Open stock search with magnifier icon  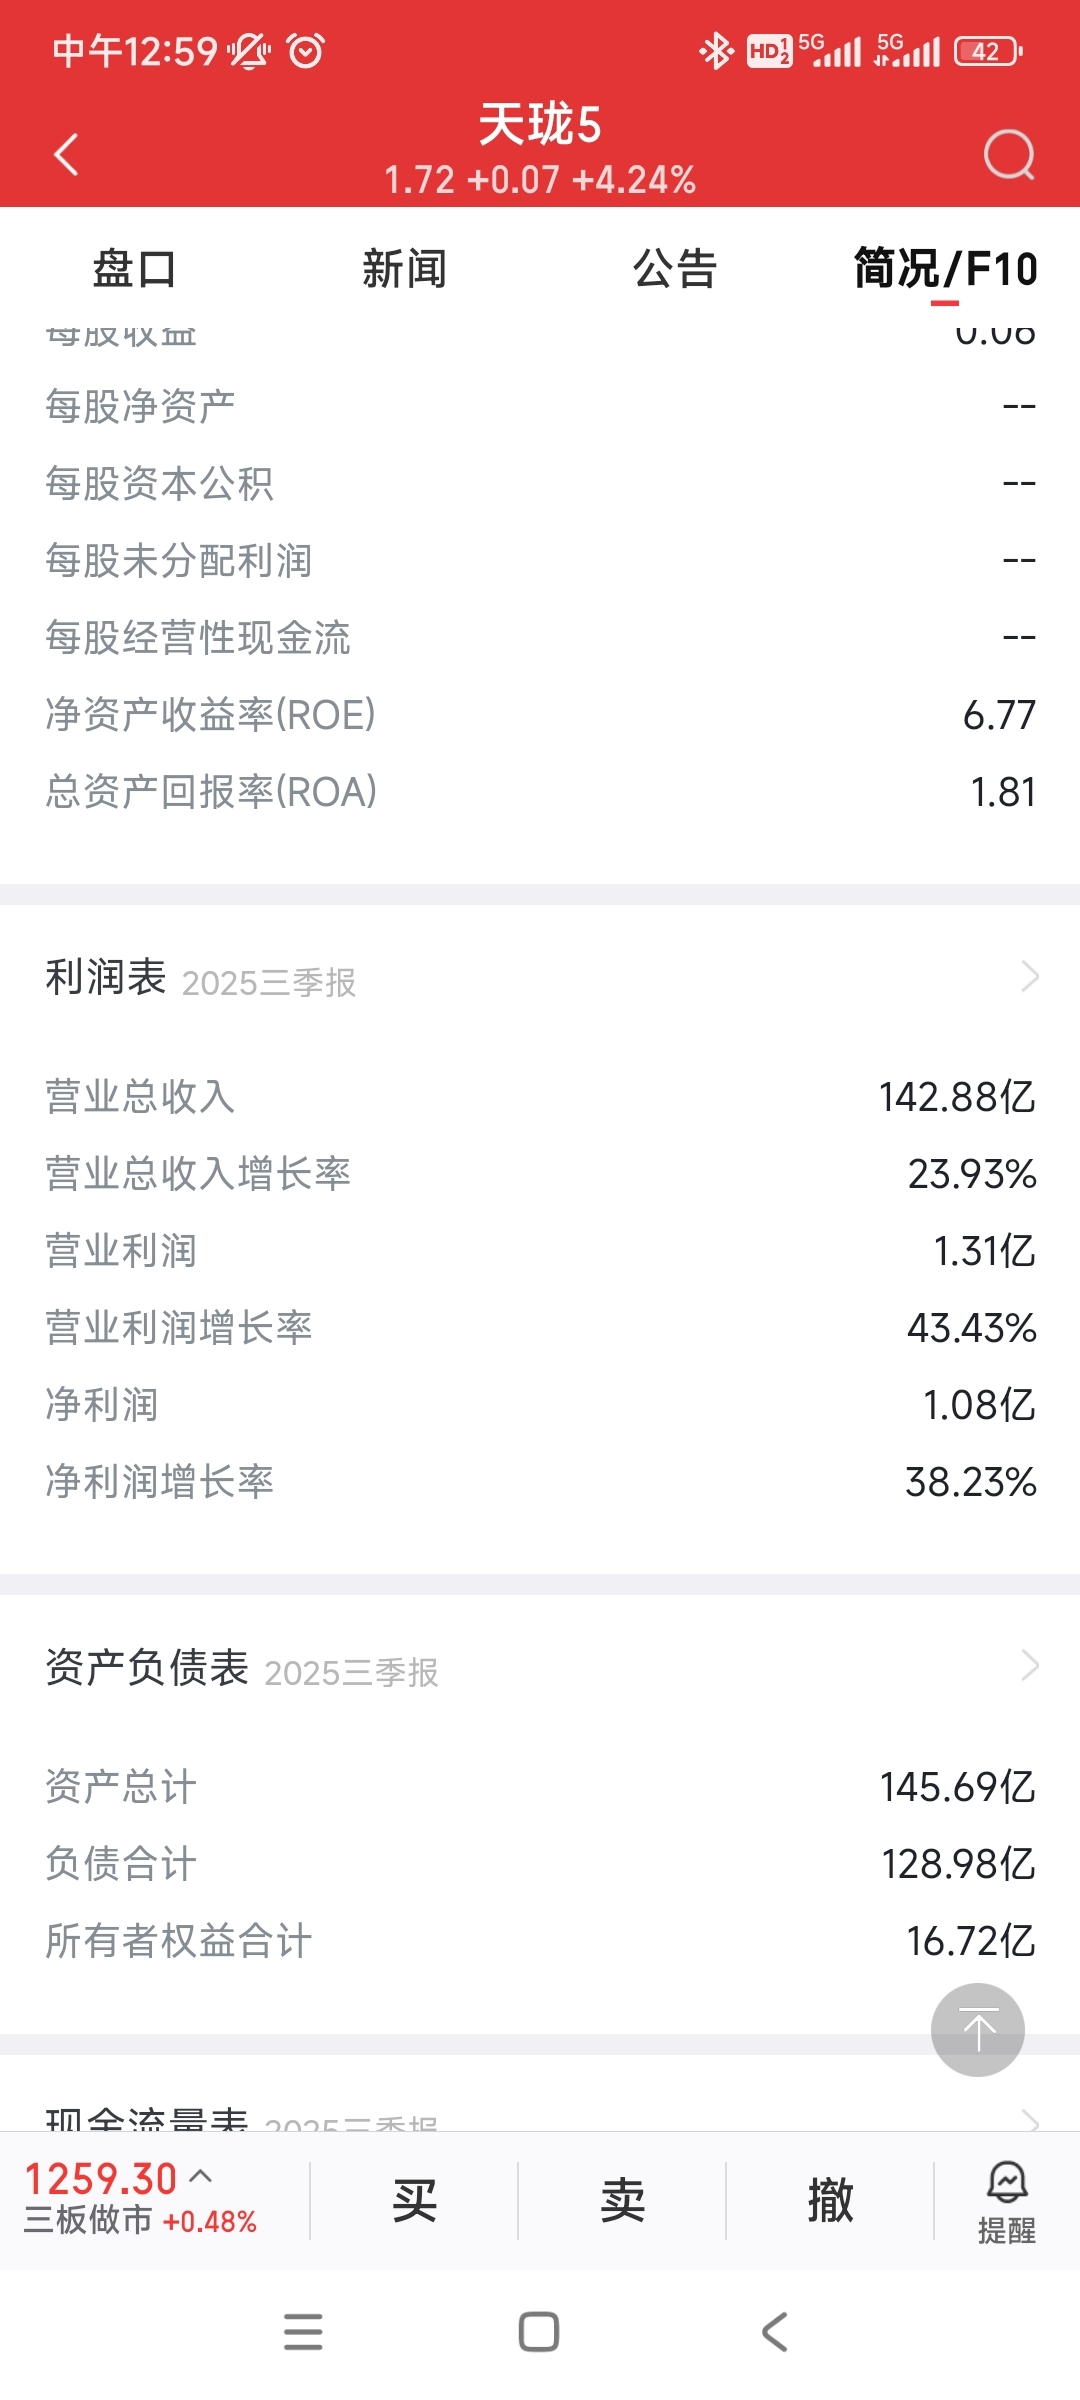point(1008,155)
